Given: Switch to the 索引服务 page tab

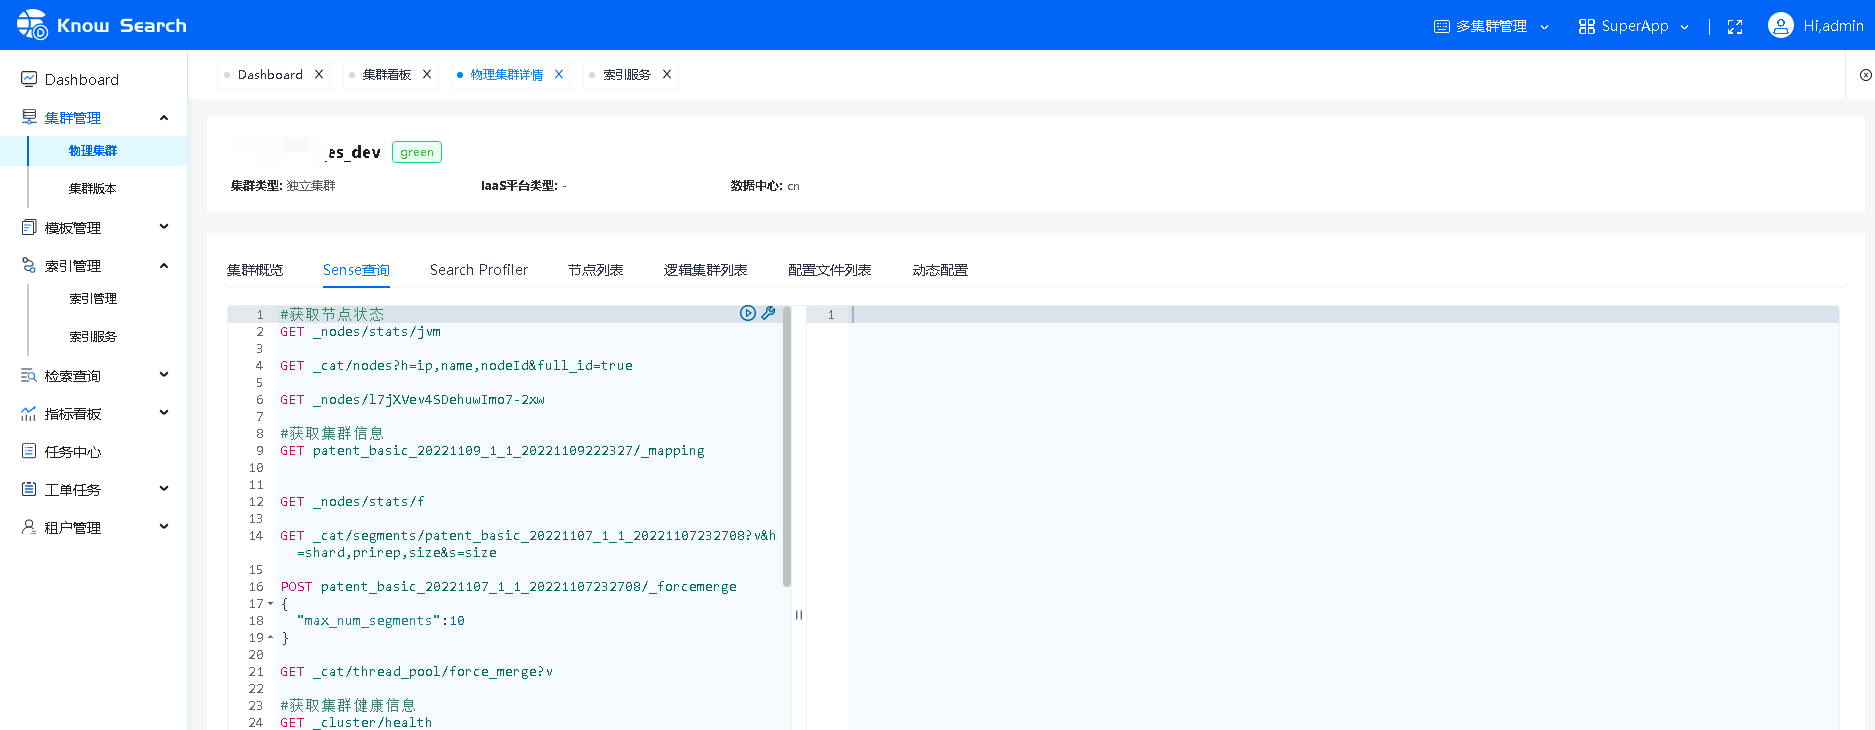Looking at the screenshot, I should click(627, 75).
